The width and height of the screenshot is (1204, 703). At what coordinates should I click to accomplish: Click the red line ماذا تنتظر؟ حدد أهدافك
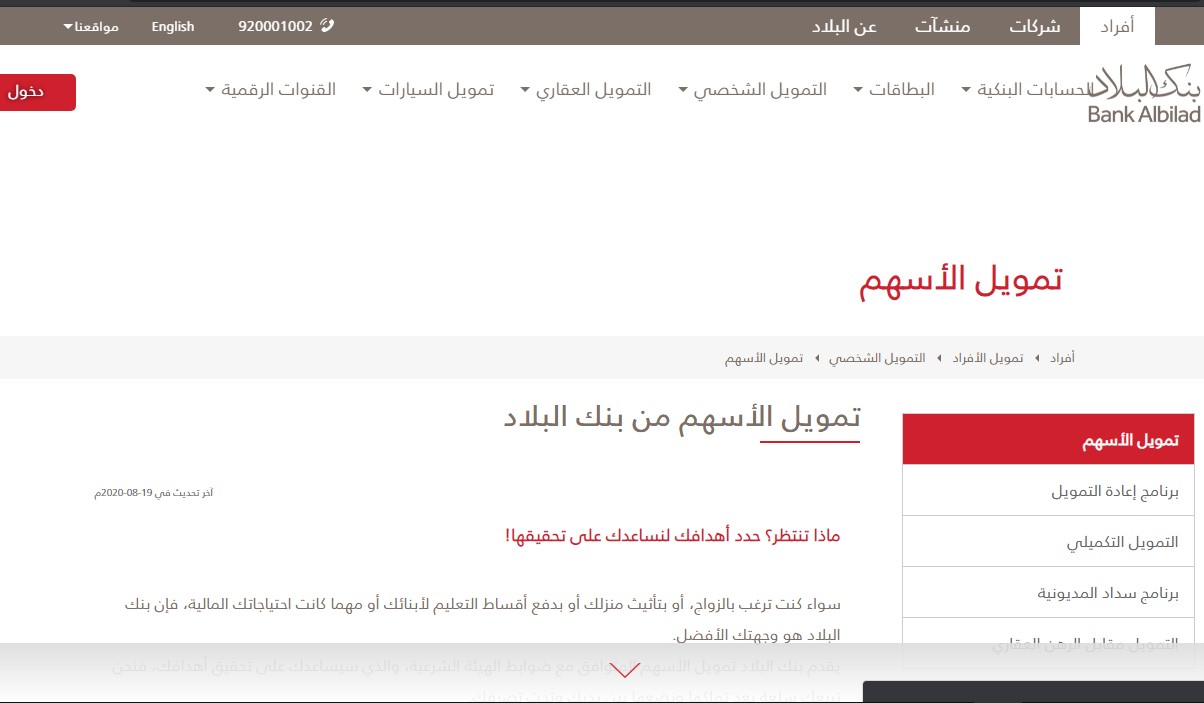pyautogui.click(x=673, y=535)
